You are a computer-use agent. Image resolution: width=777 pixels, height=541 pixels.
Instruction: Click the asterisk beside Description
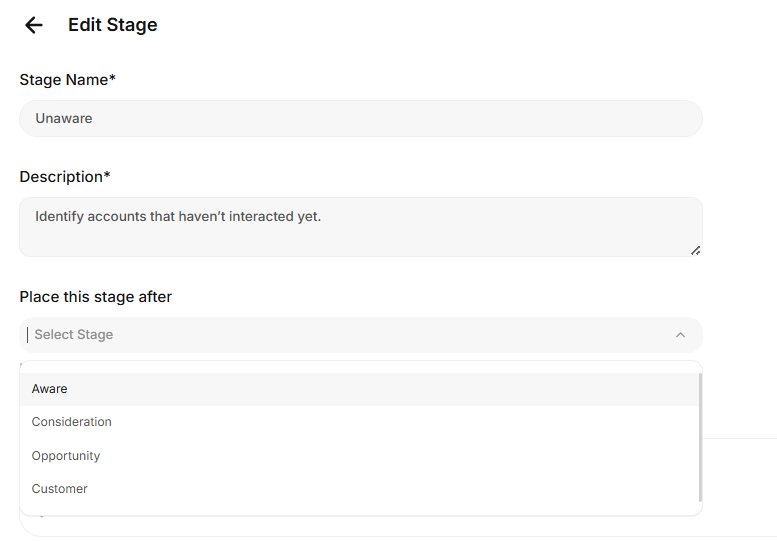[107, 176]
